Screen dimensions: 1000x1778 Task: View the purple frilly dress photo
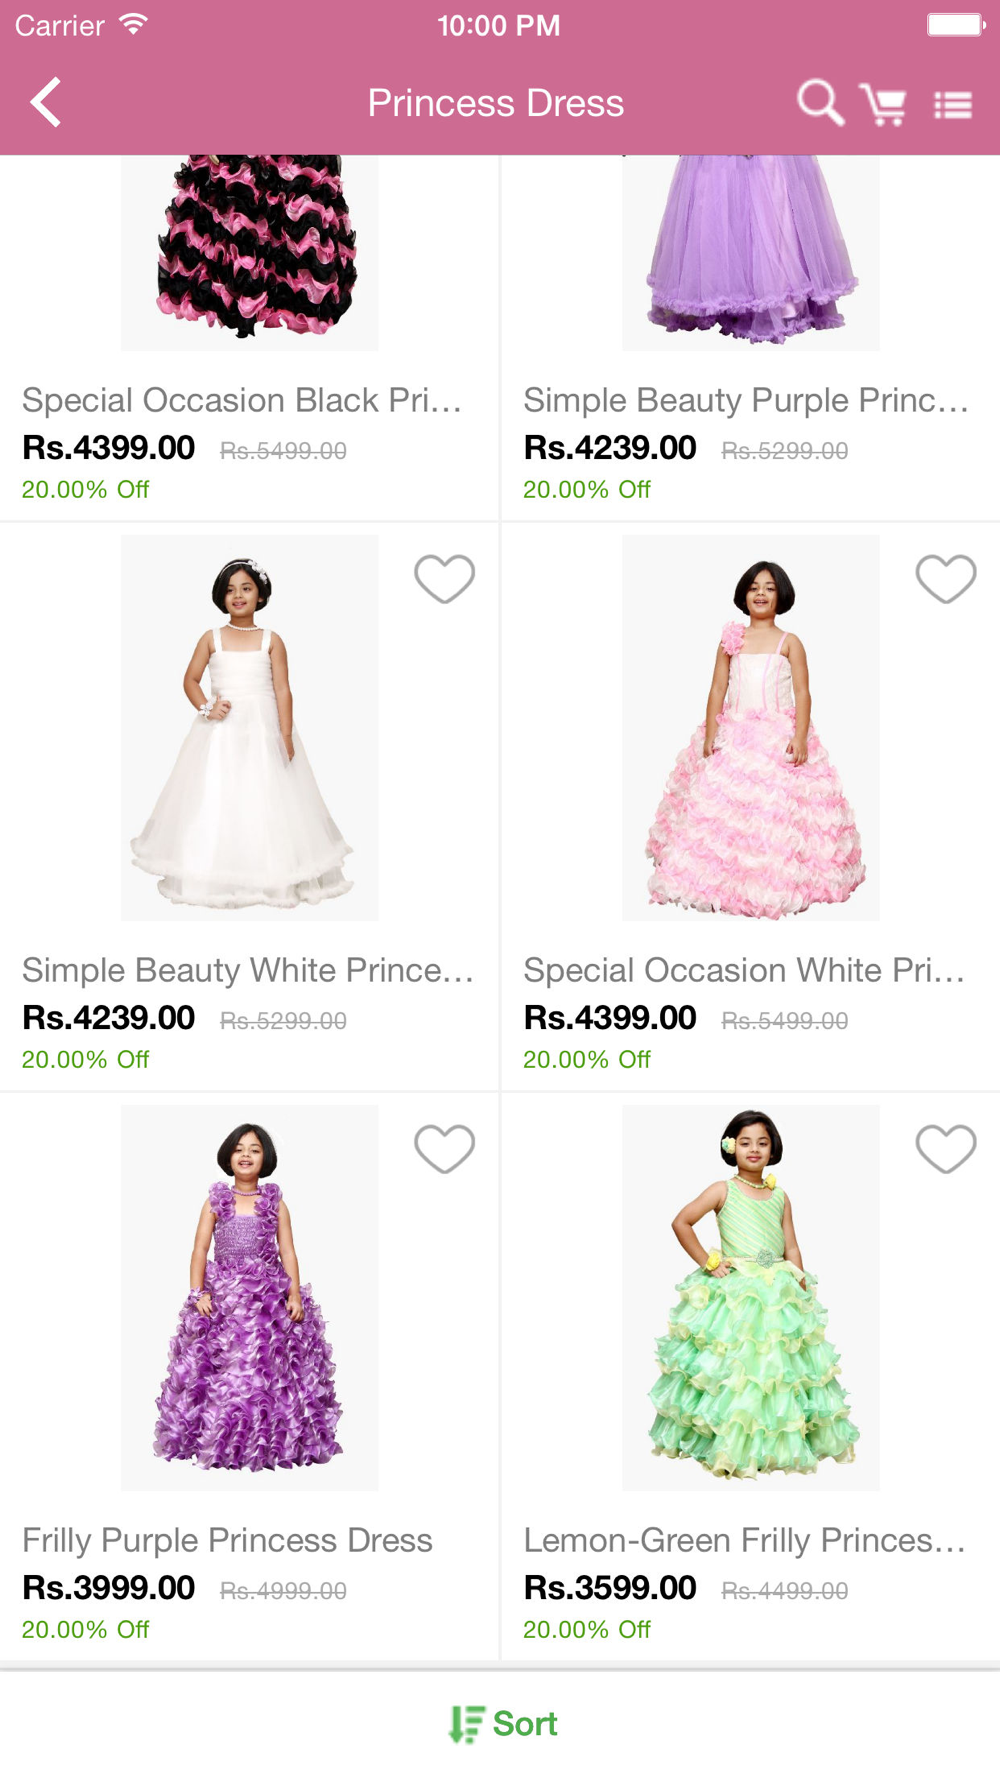point(250,1298)
